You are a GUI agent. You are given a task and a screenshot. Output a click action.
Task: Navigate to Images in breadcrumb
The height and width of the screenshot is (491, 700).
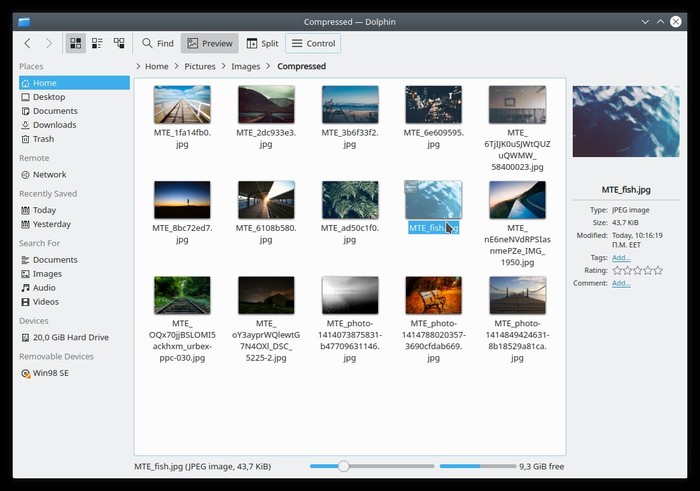tap(246, 66)
